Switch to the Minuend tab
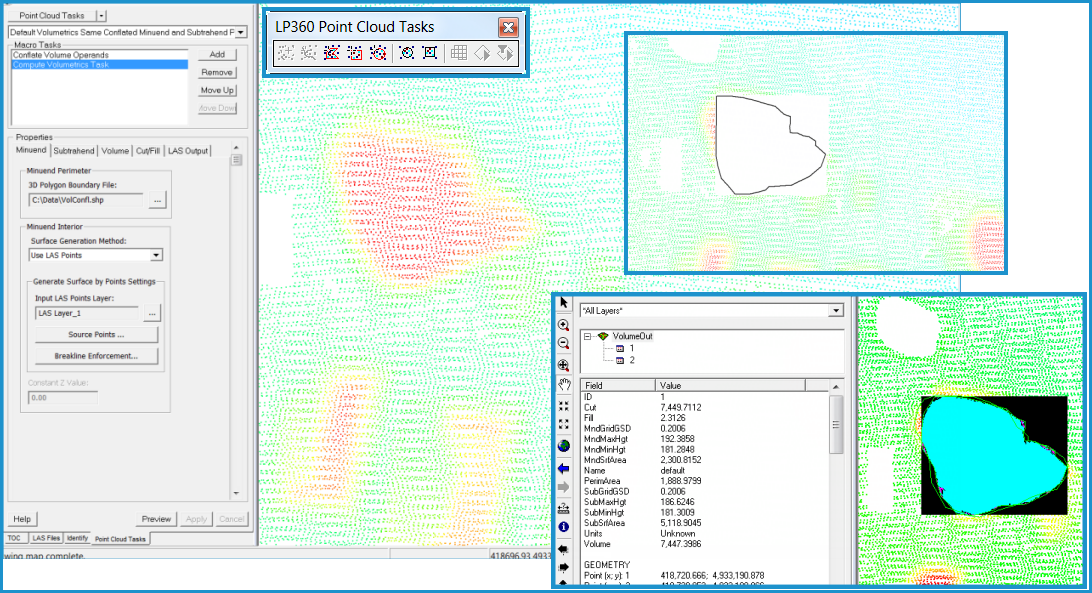Viewport: 1092px width, 593px height. 31,151
